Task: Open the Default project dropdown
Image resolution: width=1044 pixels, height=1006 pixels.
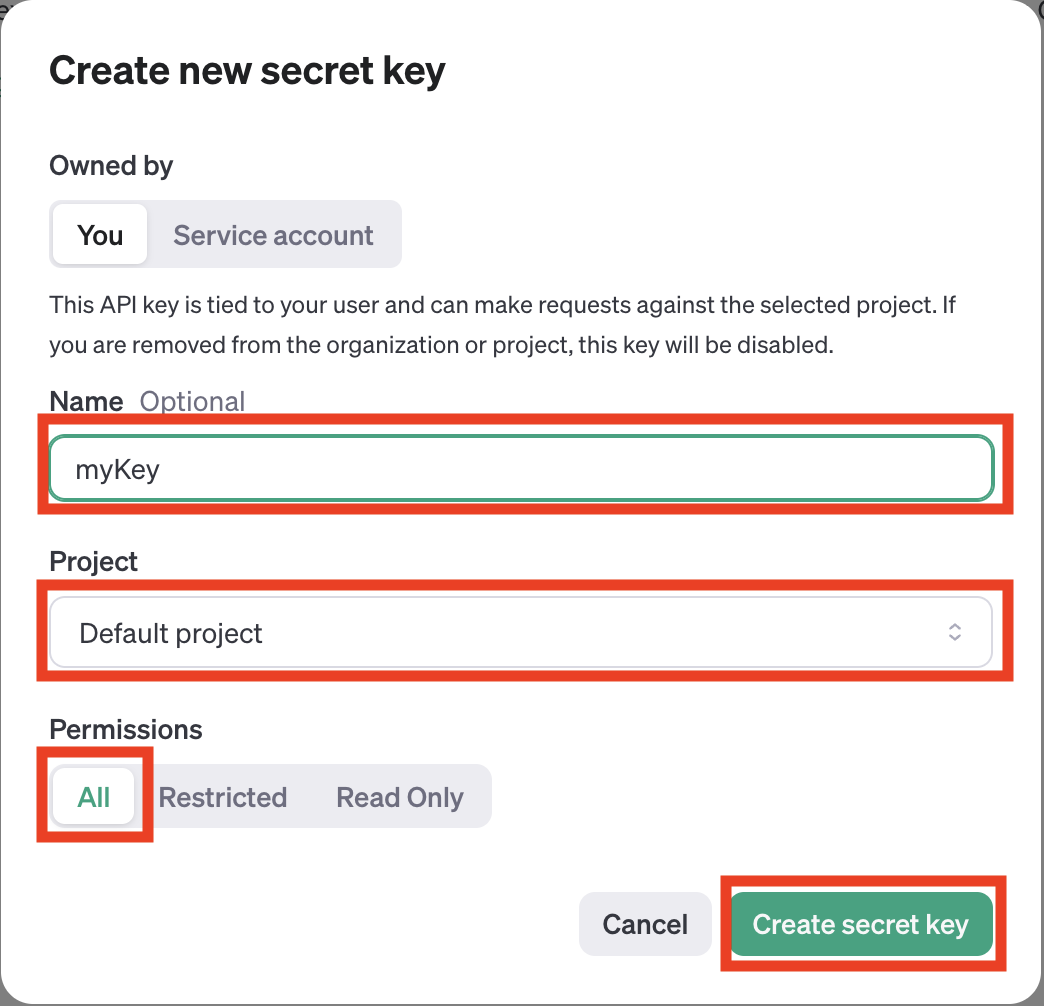Action: 520,632
